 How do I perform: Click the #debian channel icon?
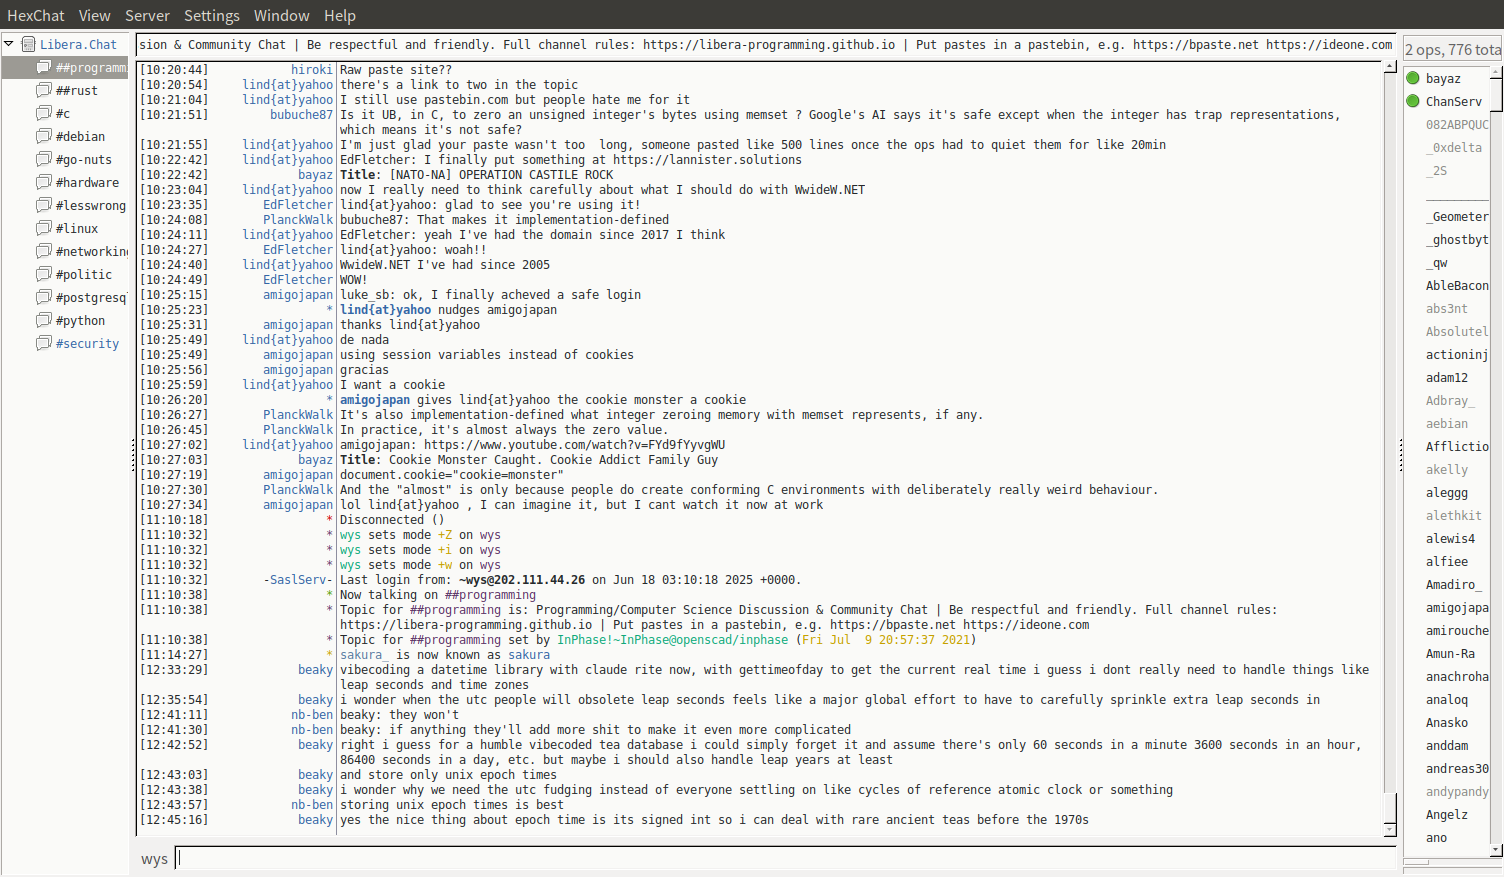pyautogui.click(x=44, y=136)
